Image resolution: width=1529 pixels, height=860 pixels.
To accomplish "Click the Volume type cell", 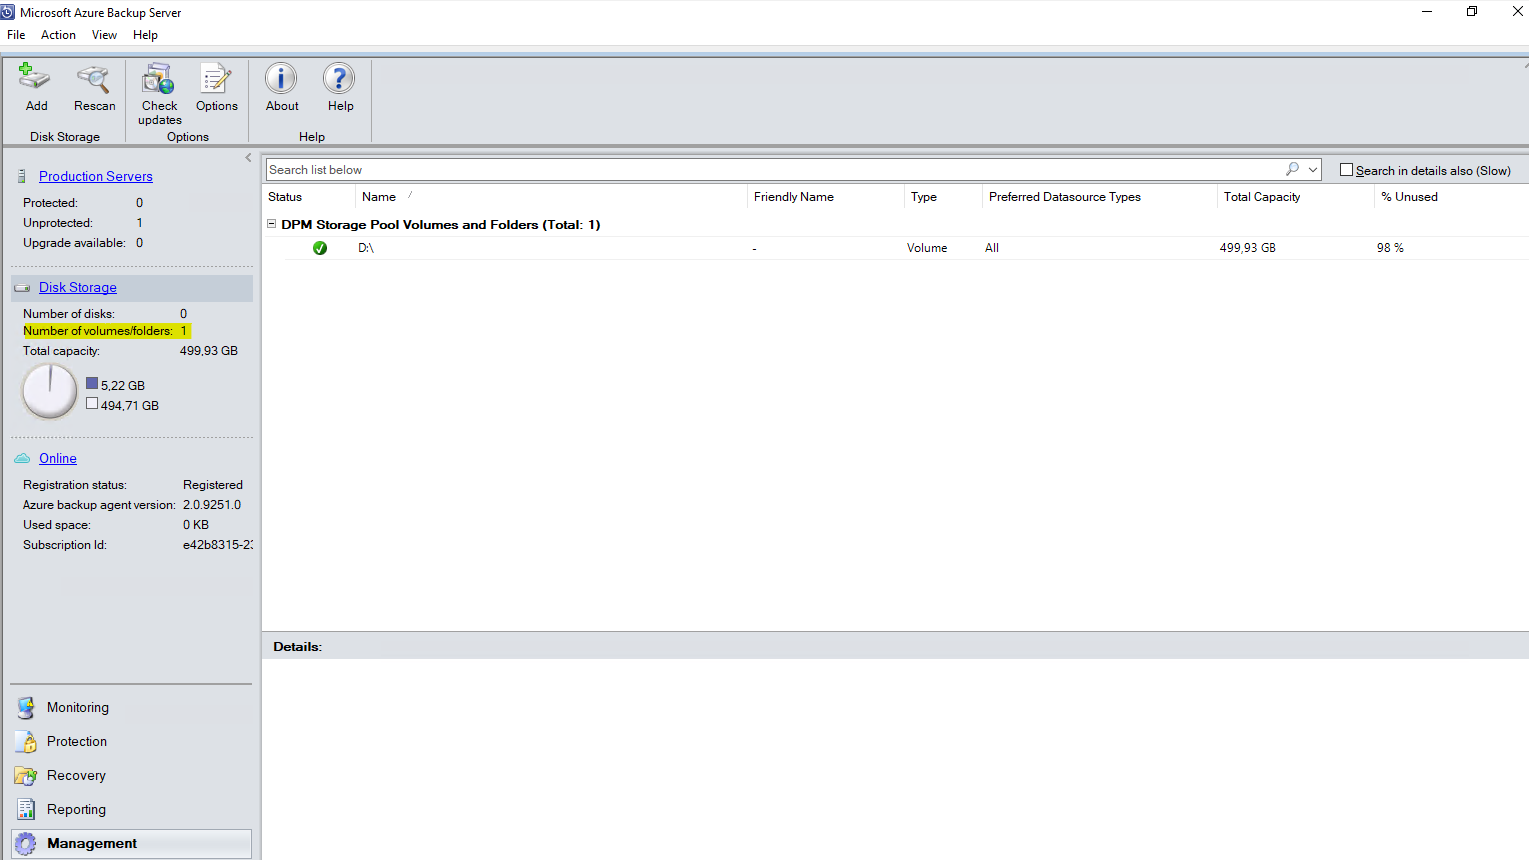I will [x=927, y=248].
